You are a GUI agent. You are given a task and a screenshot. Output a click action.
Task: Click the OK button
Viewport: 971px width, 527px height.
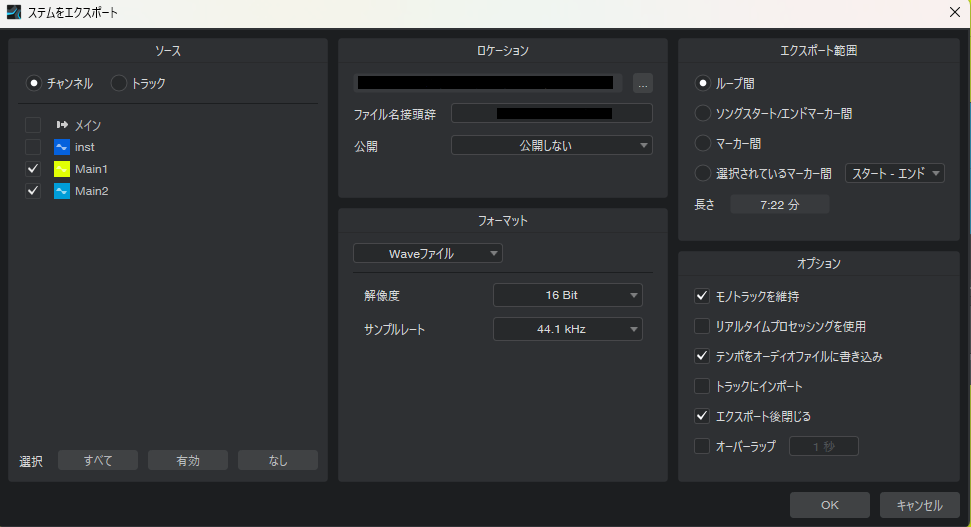pos(830,505)
